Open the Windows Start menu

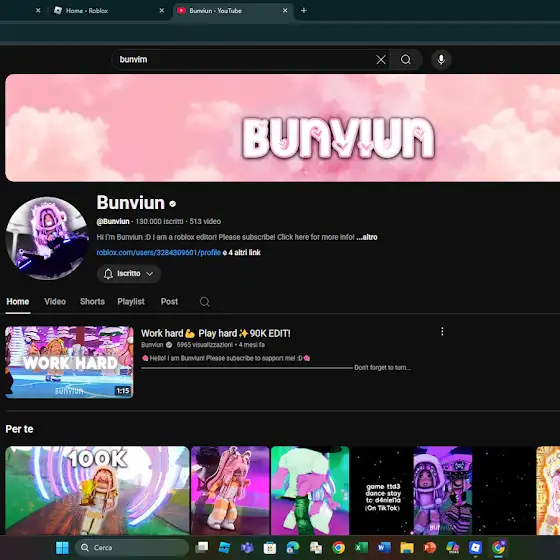click(x=62, y=548)
